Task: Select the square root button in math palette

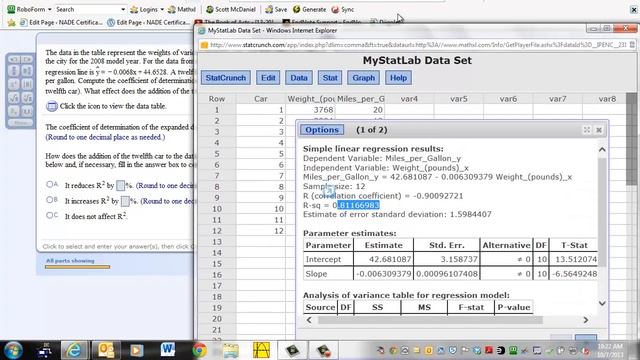Action: click(x=13, y=98)
